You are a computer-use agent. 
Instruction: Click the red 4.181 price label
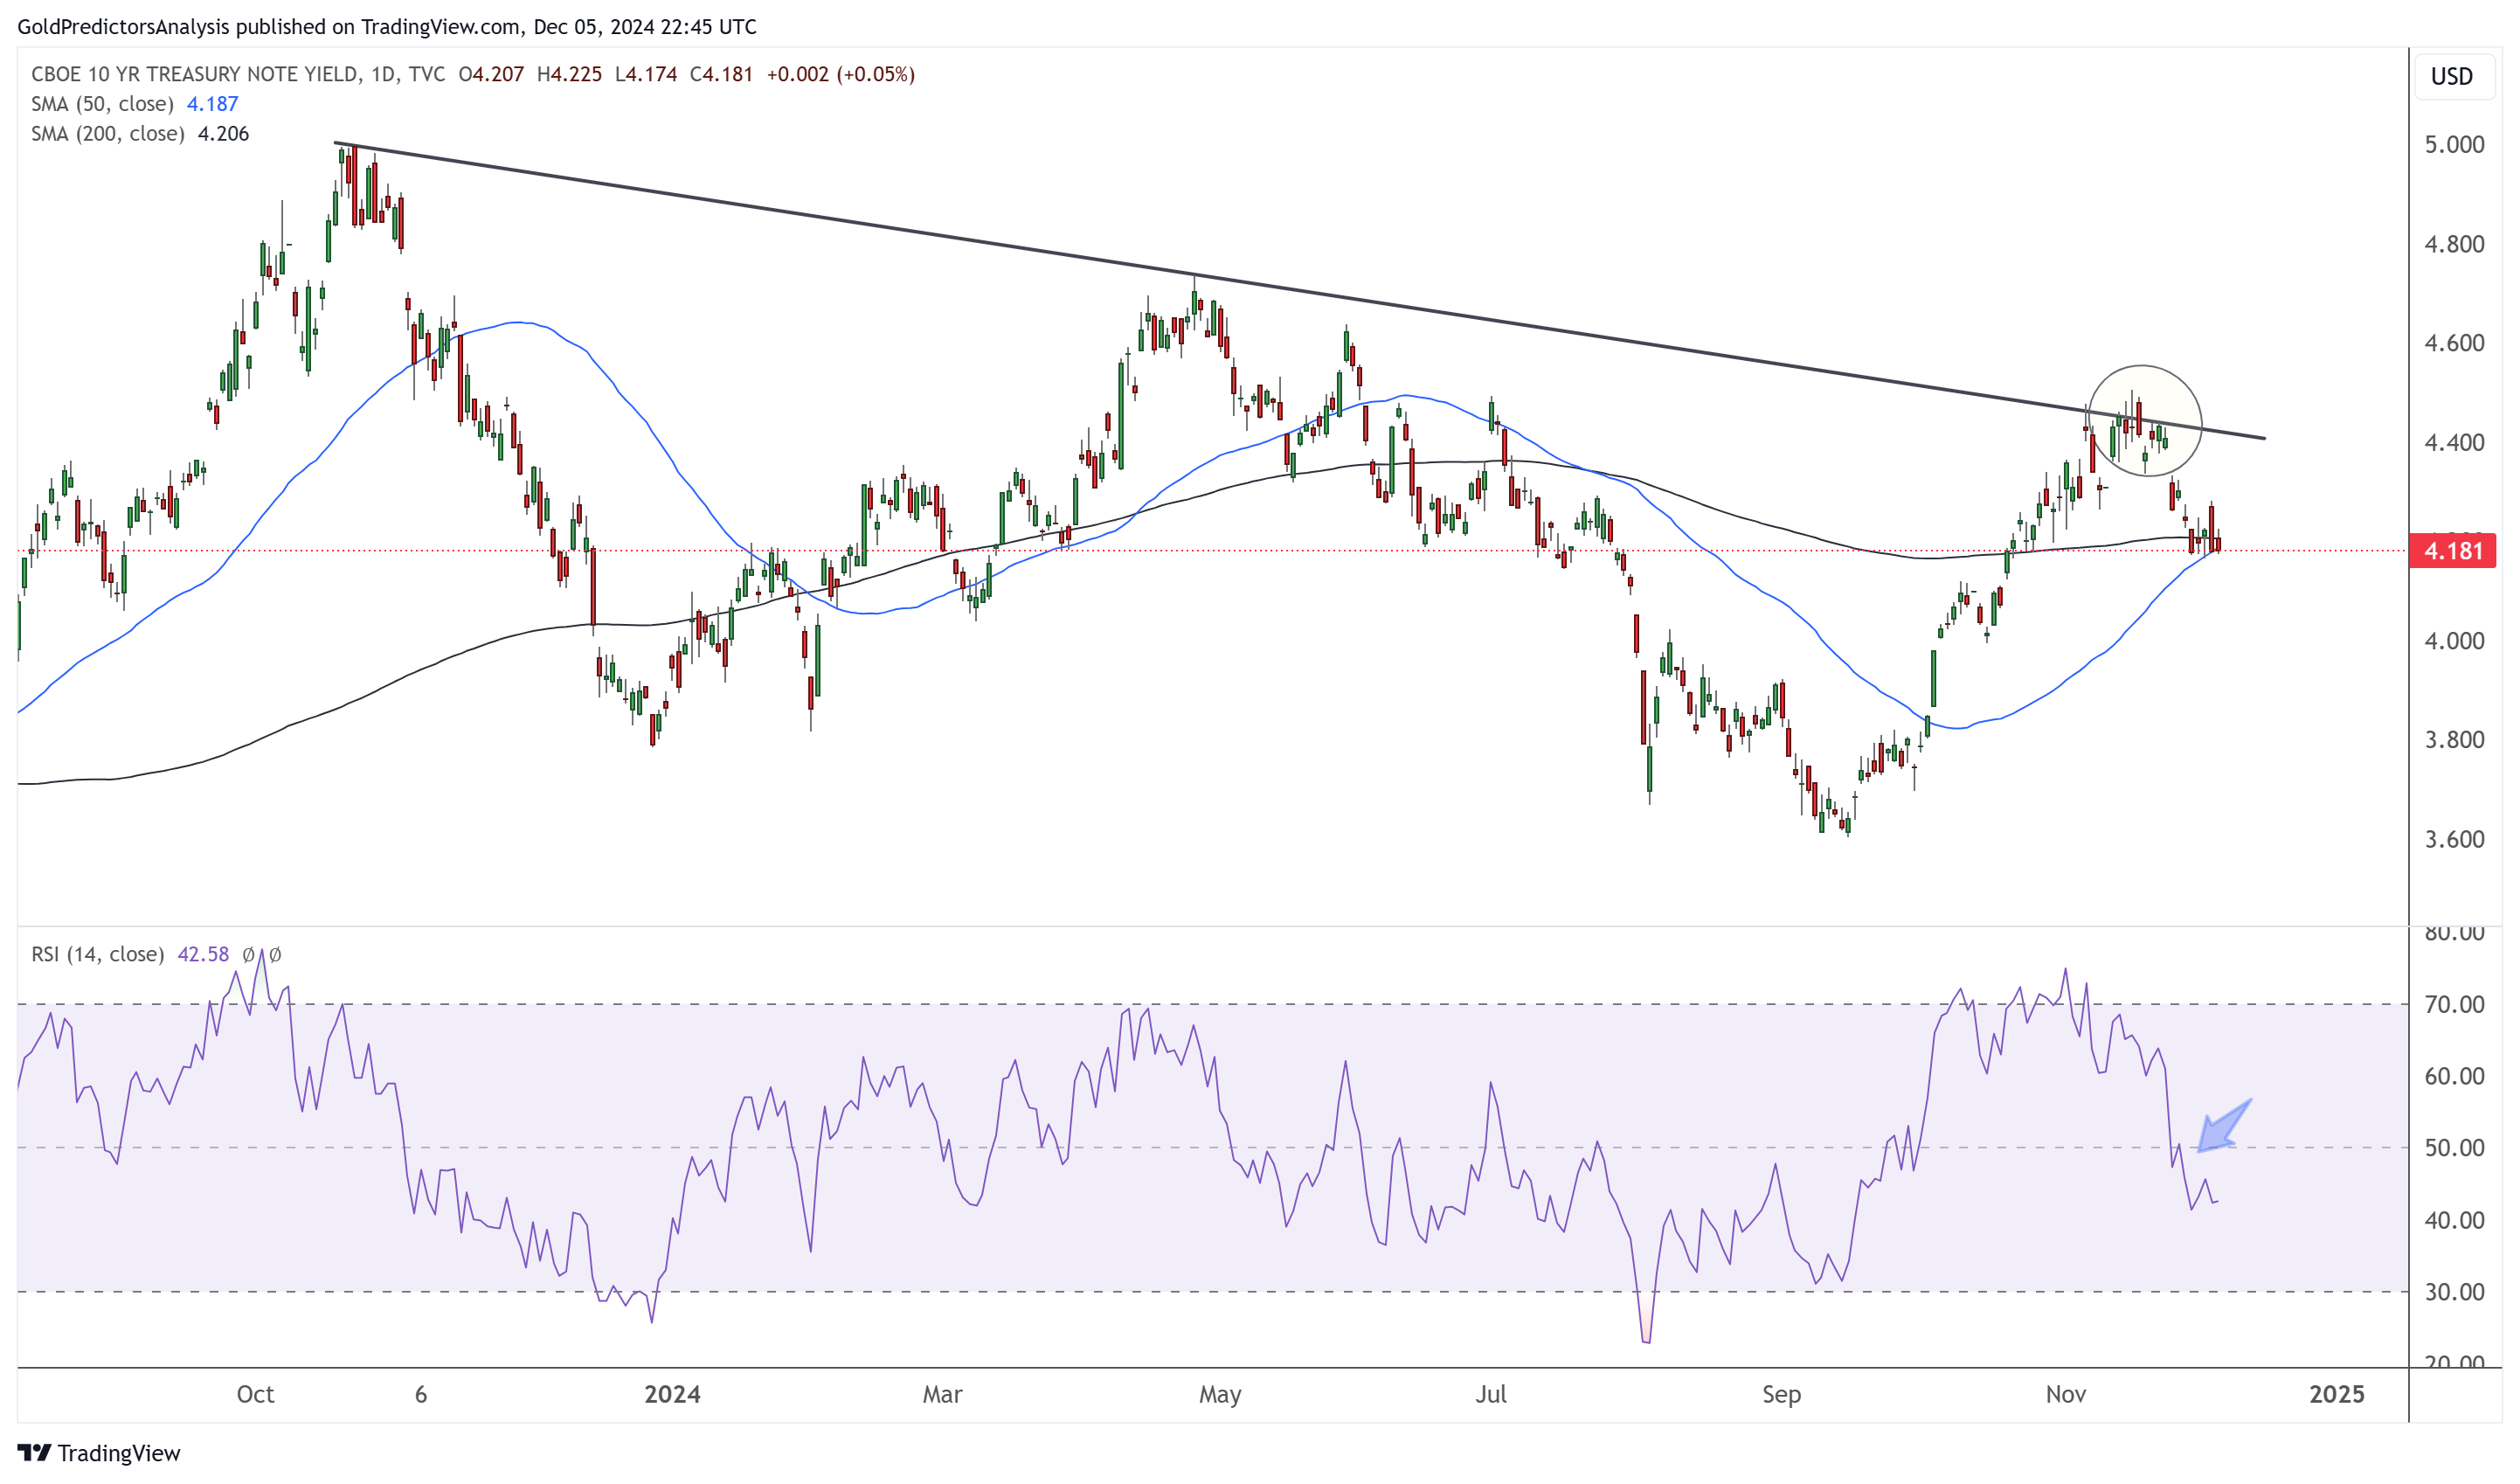(2451, 551)
